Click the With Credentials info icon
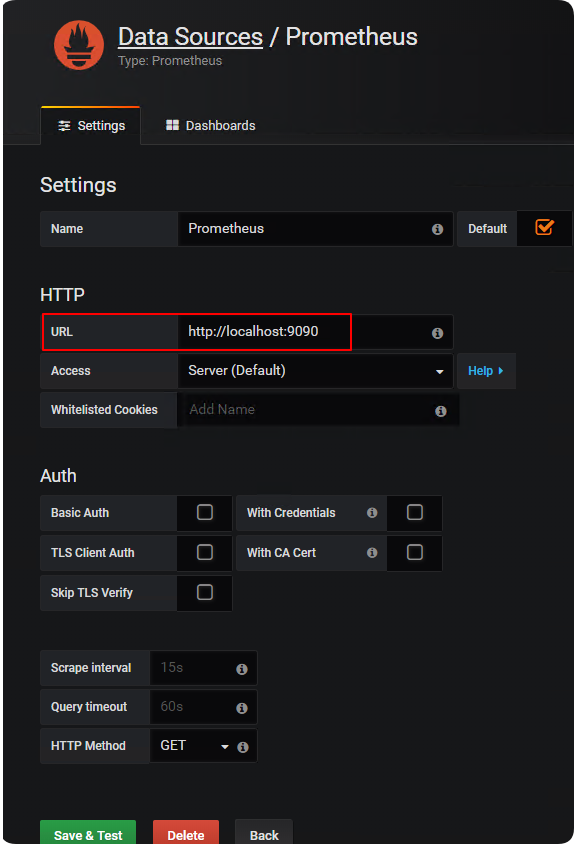 click(372, 512)
